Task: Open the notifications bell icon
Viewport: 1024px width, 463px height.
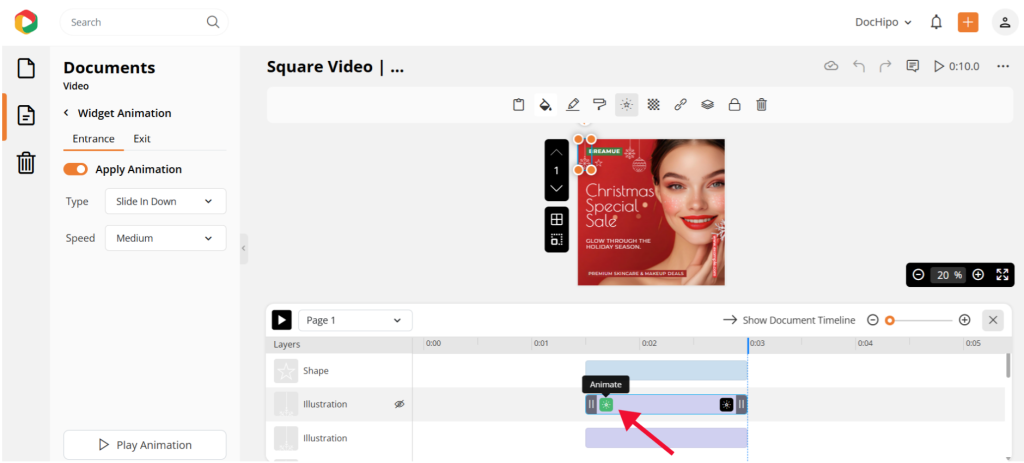Action: (936, 22)
